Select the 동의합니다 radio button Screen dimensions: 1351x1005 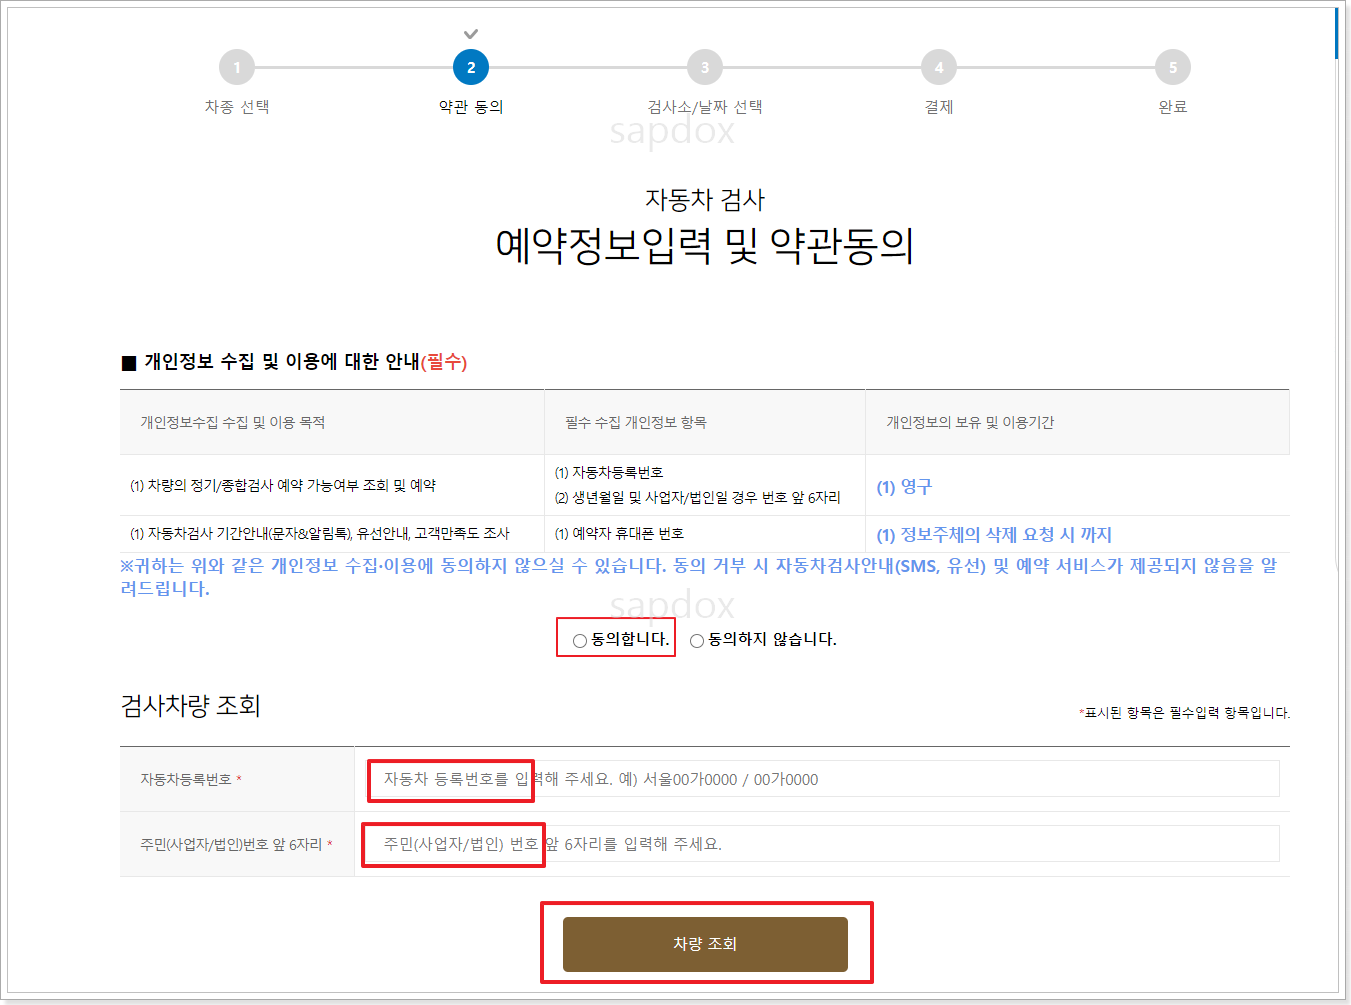pos(580,640)
